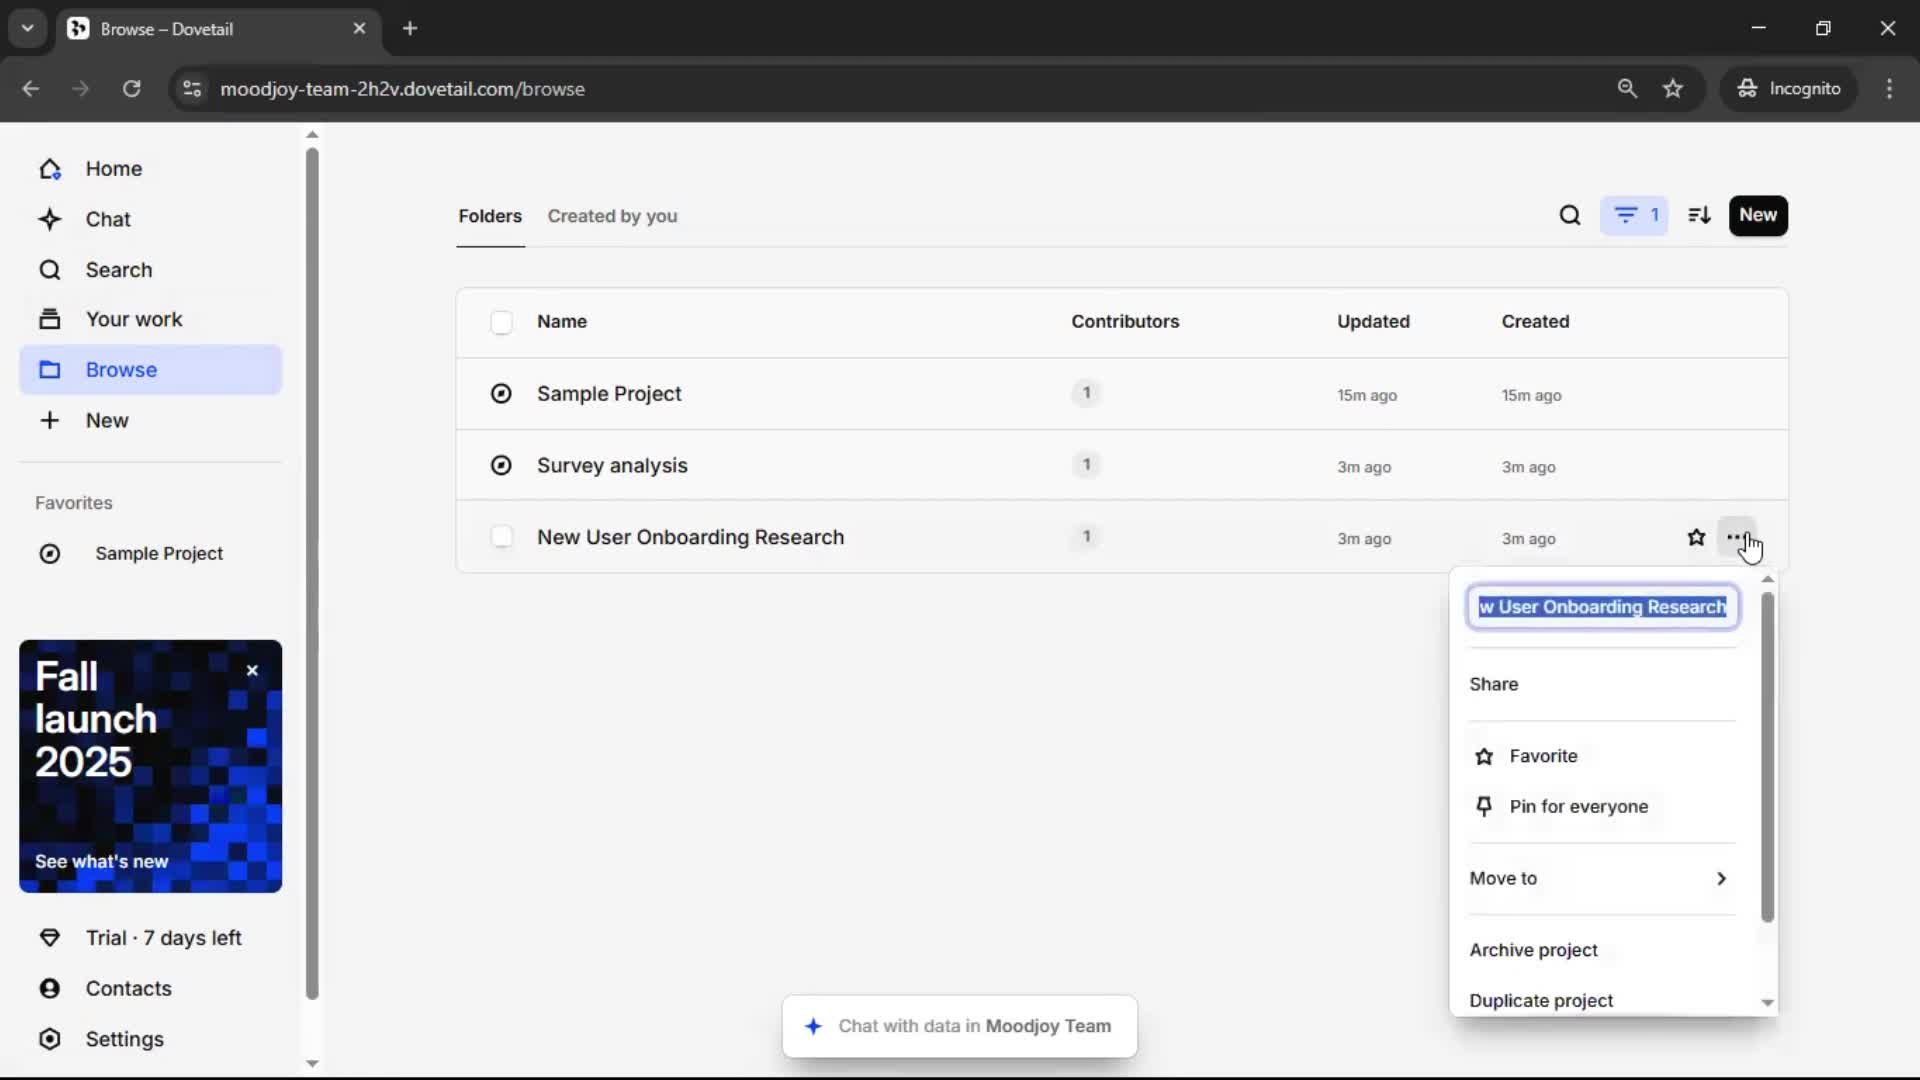1920x1080 pixels.
Task: Open the tab search dropdown arrow
Action: click(x=27, y=28)
